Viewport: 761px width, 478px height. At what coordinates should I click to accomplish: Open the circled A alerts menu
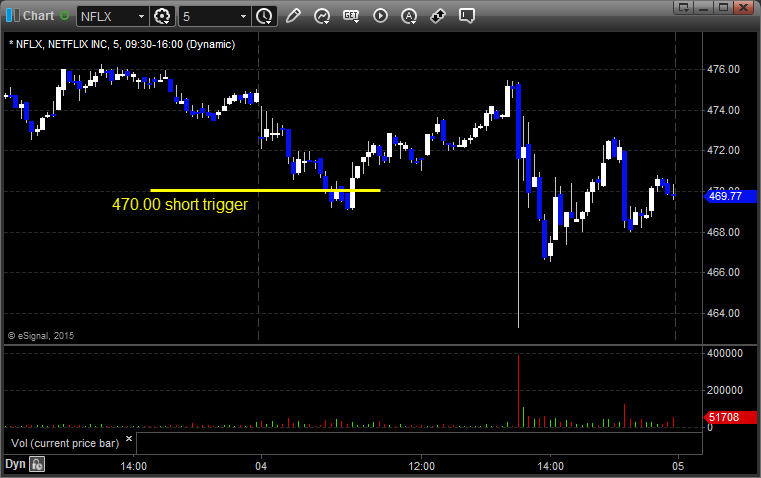409,16
